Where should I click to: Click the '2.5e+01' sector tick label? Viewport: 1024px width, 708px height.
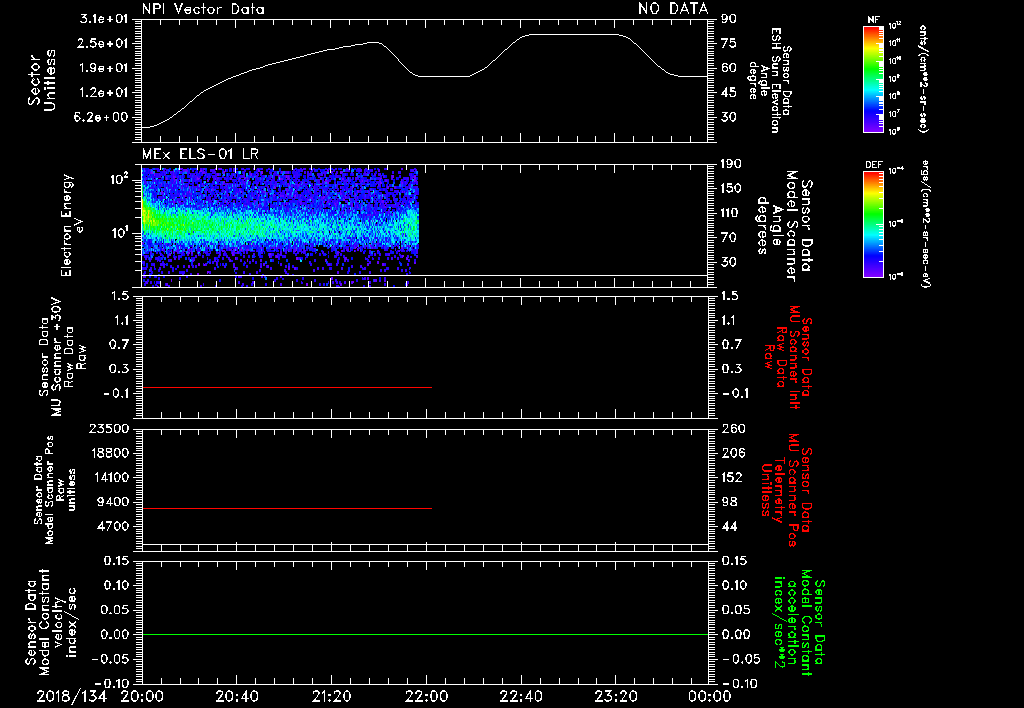click(x=104, y=43)
